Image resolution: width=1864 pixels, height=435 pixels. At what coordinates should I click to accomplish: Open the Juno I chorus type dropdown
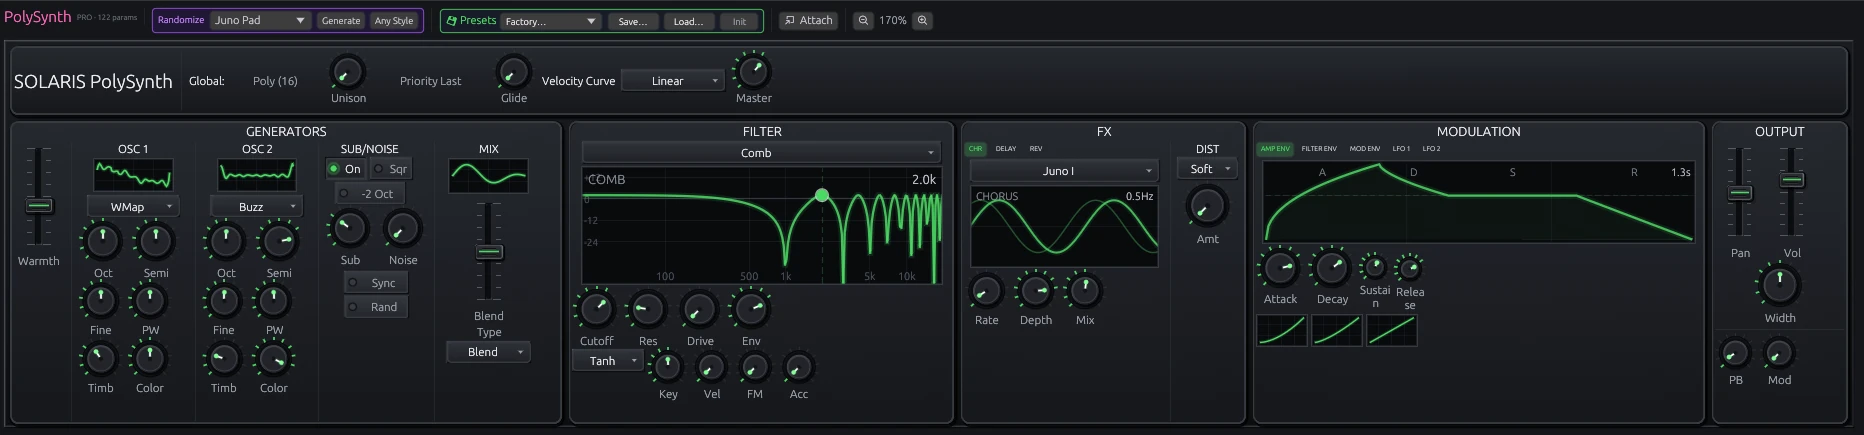coord(1064,171)
